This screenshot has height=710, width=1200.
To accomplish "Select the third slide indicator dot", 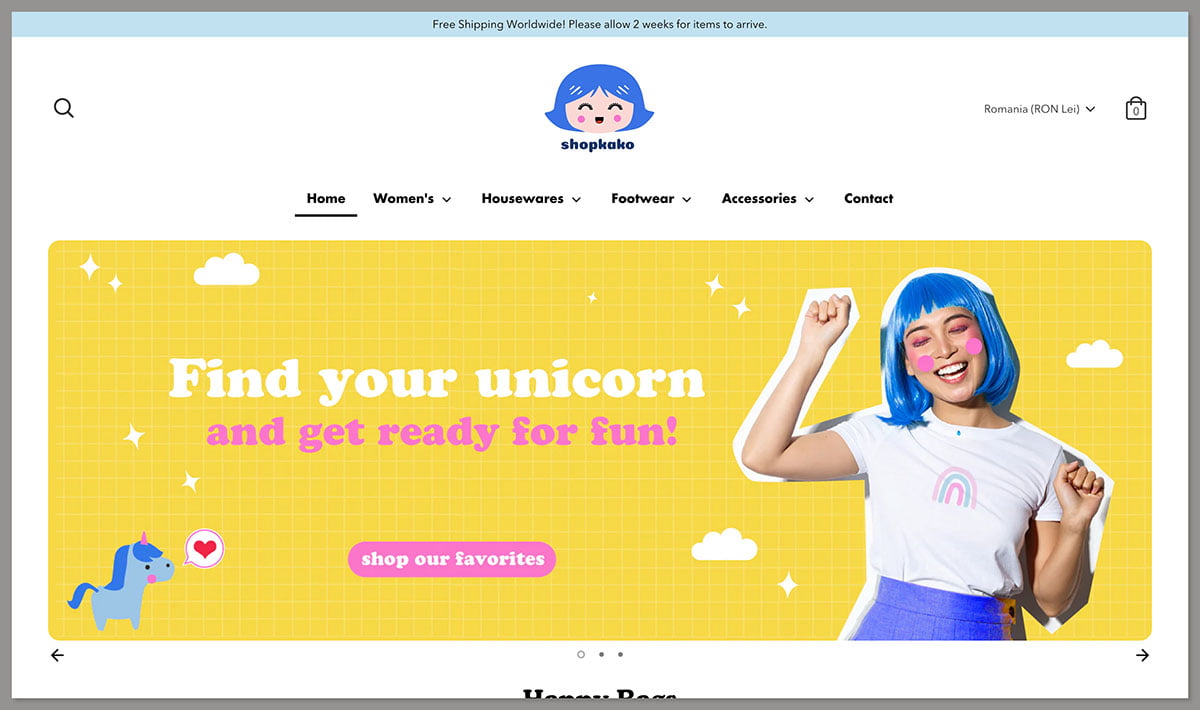I will pyautogui.click(x=620, y=655).
